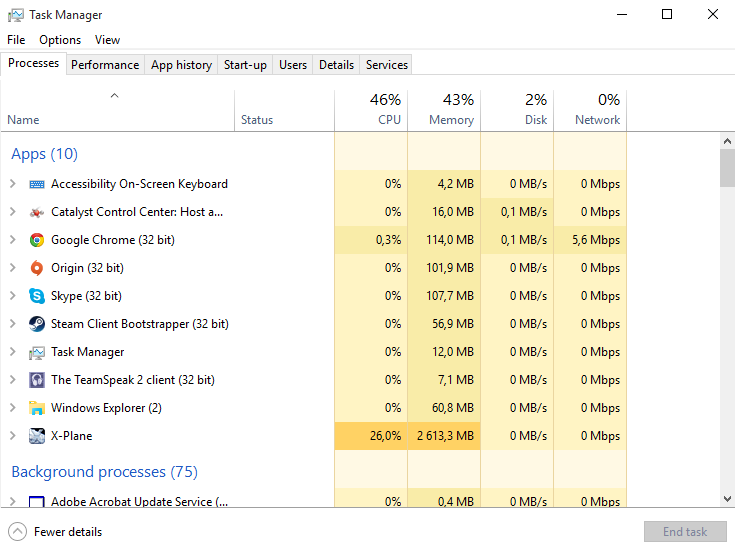Maximize the Task Manager window
The height and width of the screenshot is (556, 735).
tap(667, 15)
